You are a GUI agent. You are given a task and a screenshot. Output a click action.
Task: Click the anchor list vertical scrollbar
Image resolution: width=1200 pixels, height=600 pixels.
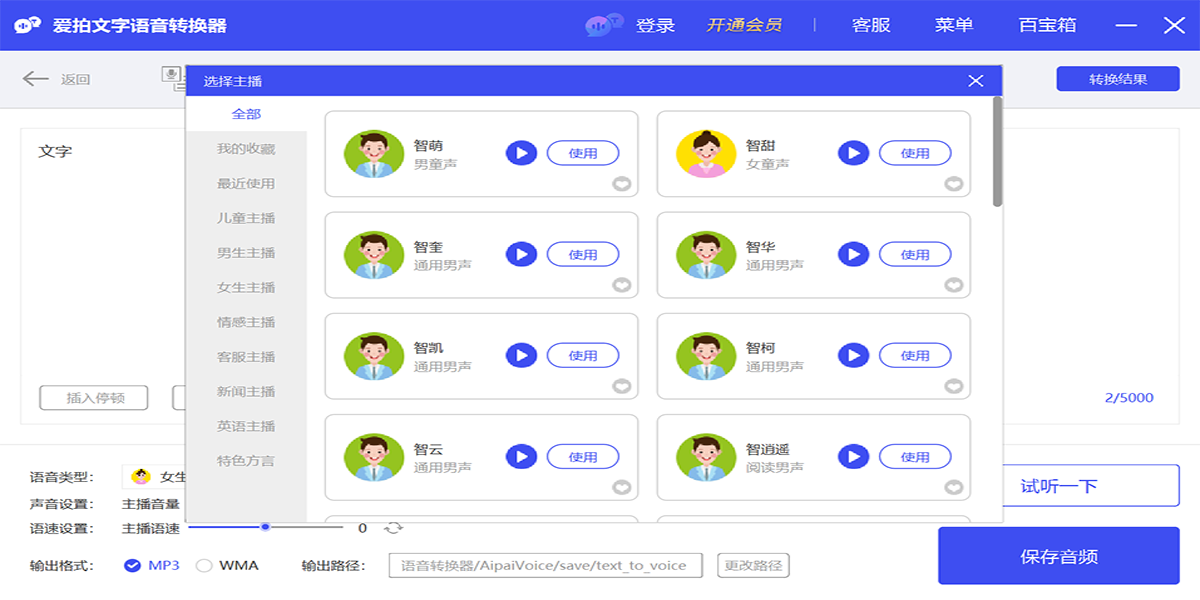997,152
